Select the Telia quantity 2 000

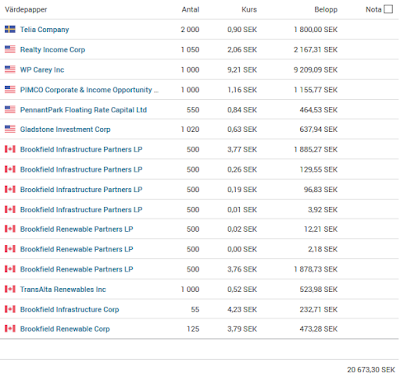(190, 30)
